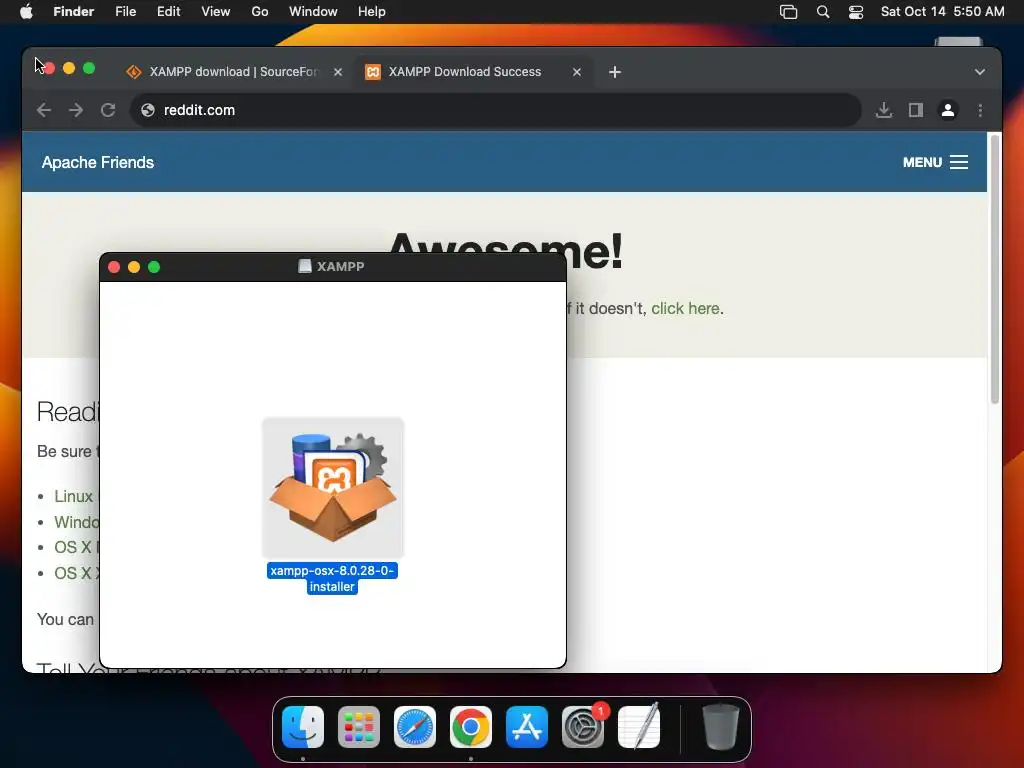
Task: Open Control Center icon
Action: coord(856,12)
